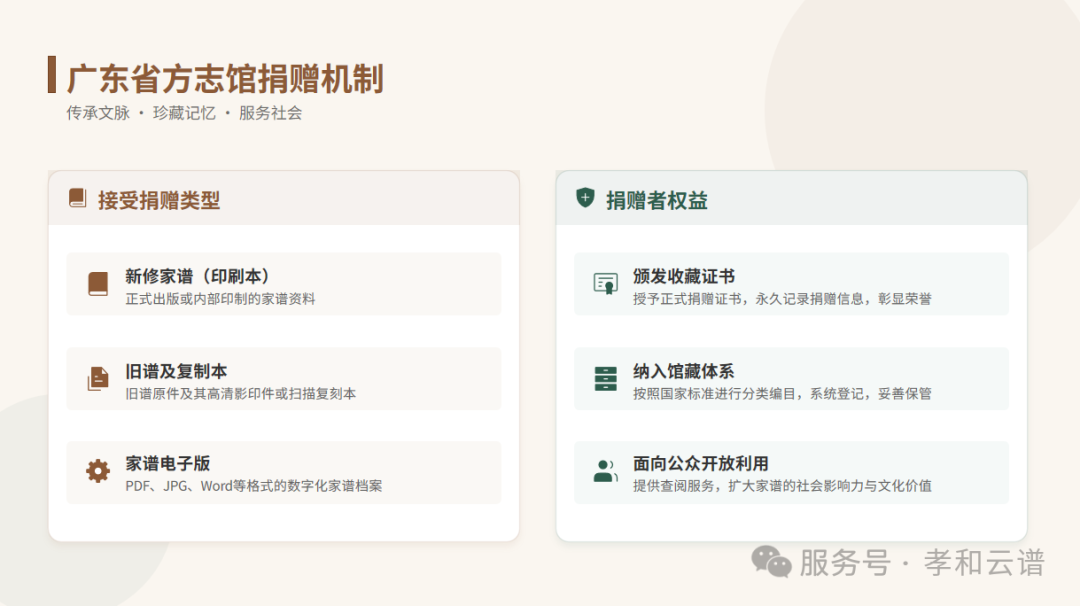This screenshot has width=1080, height=606.
Task: Select the heading 接受捐赠类型
Action: pyautogui.click(x=159, y=200)
